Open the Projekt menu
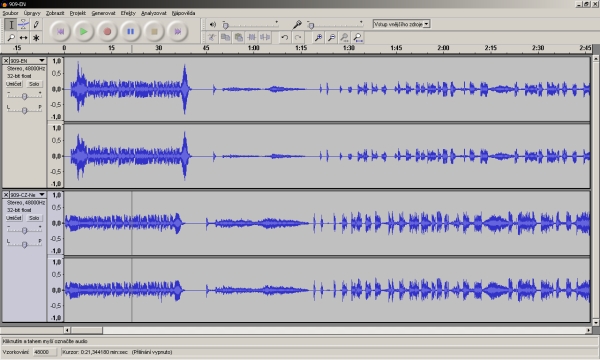Screen dimensions: 600x360 (x=78, y=13)
